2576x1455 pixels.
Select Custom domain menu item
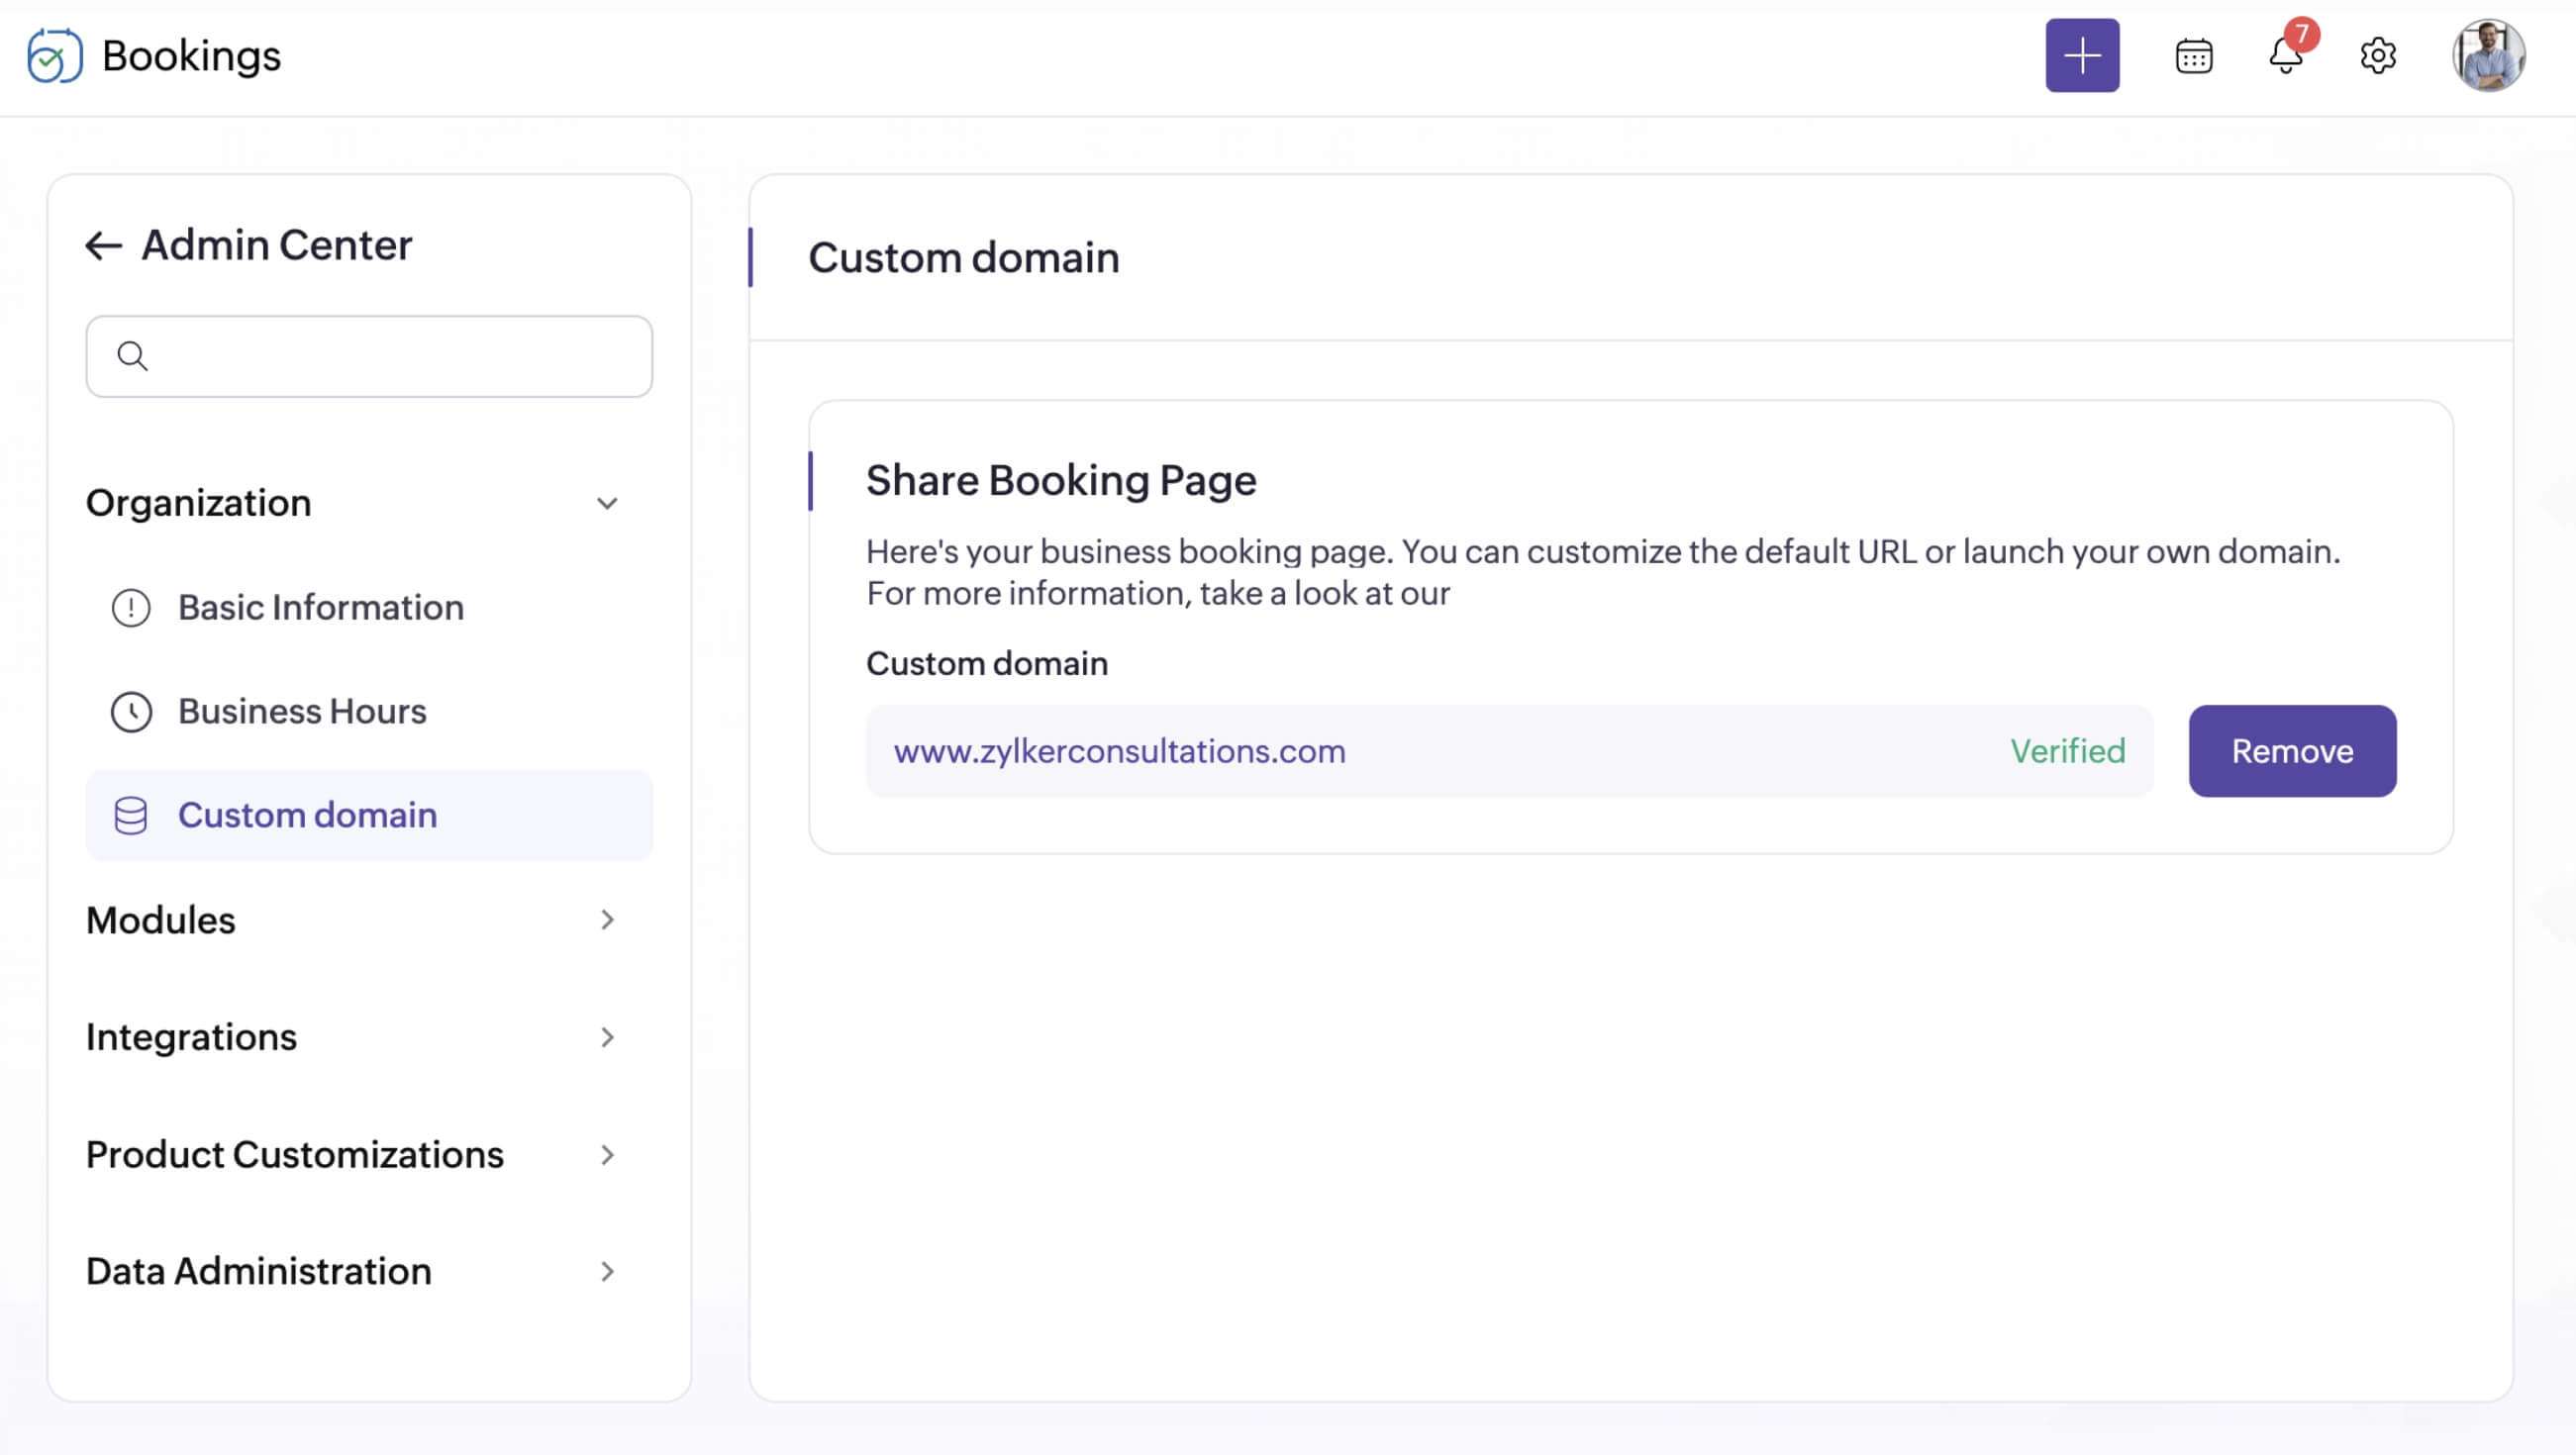307,815
